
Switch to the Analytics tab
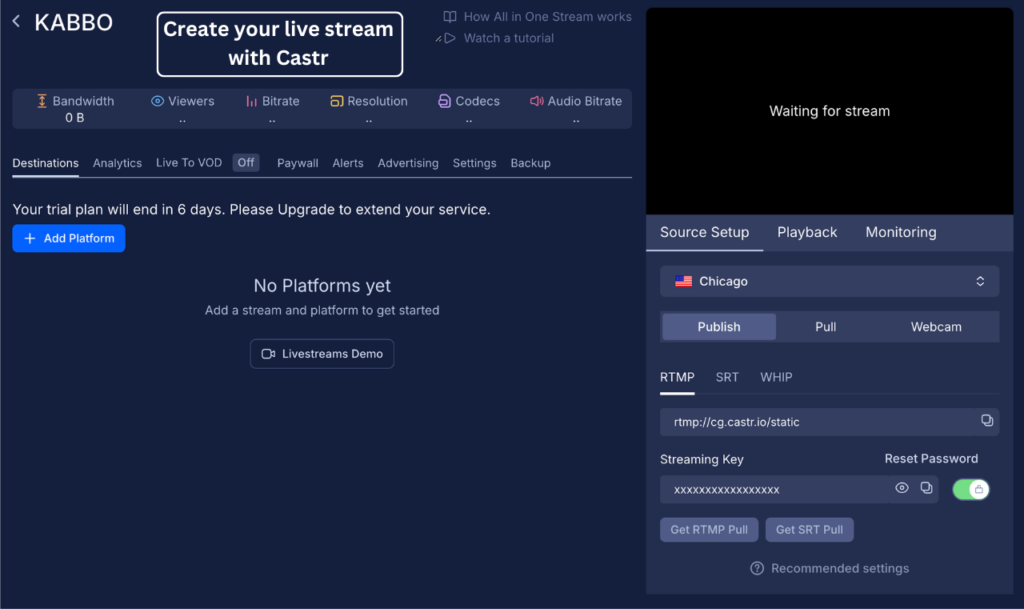117,163
